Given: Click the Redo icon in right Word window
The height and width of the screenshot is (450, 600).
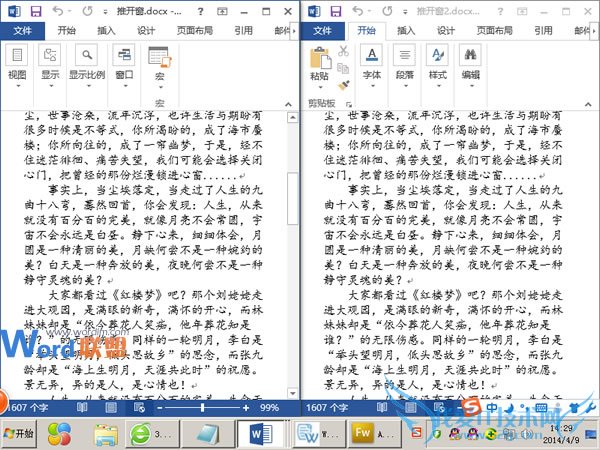Looking at the screenshot, I should (387, 11).
